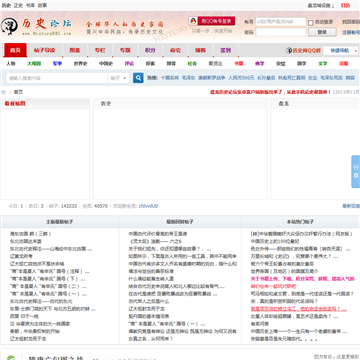360x360 pixels.
Task: Open the 聚贤庄 category link
Action: click(x=215, y=64)
